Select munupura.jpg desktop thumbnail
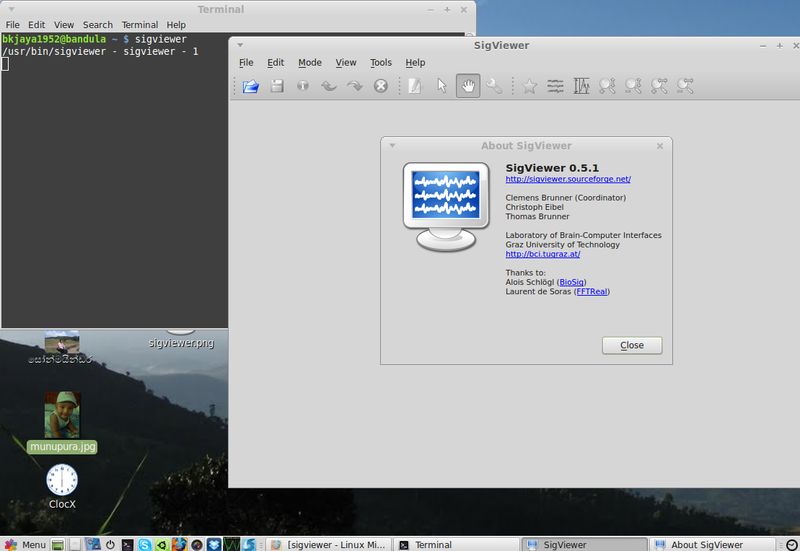Image resolution: width=800 pixels, height=551 pixels. pos(62,415)
